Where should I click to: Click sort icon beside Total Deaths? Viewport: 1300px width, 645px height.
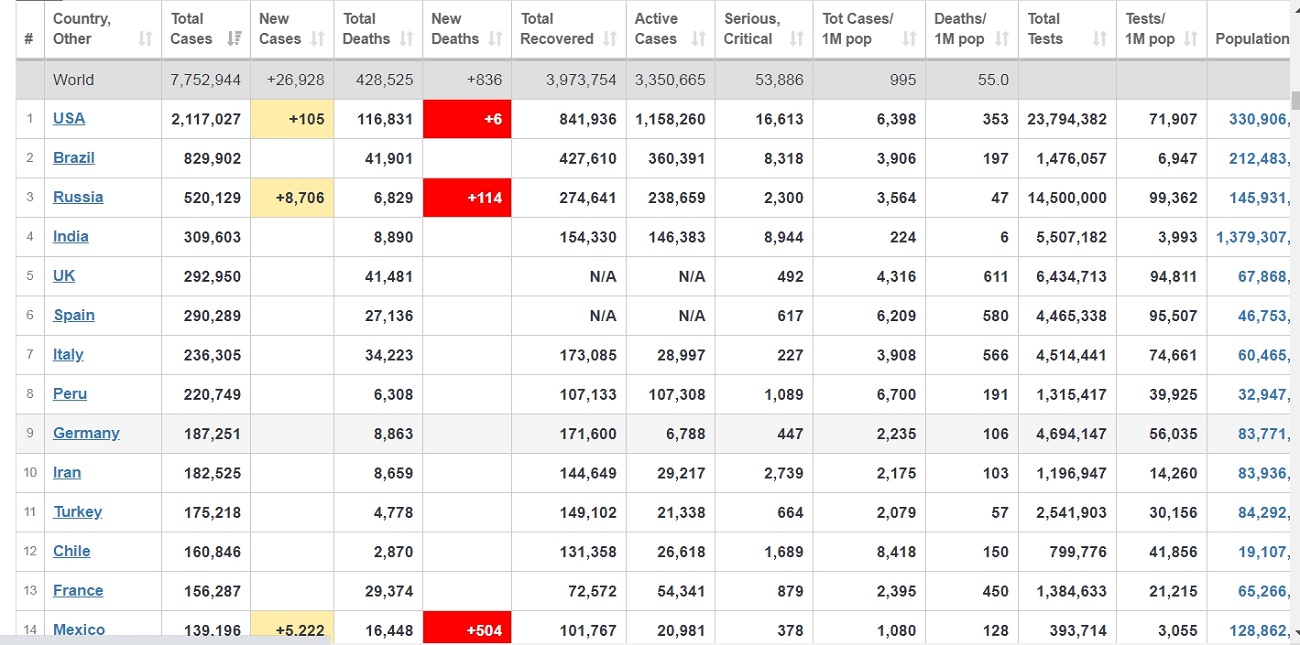pos(406,39)
